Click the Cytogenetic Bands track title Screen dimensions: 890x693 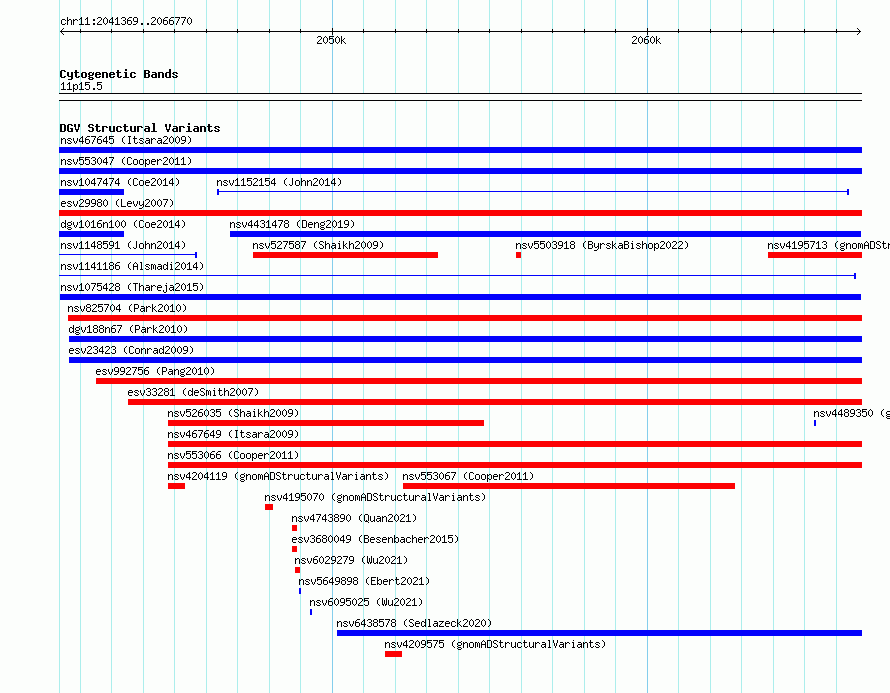(119, 74)
